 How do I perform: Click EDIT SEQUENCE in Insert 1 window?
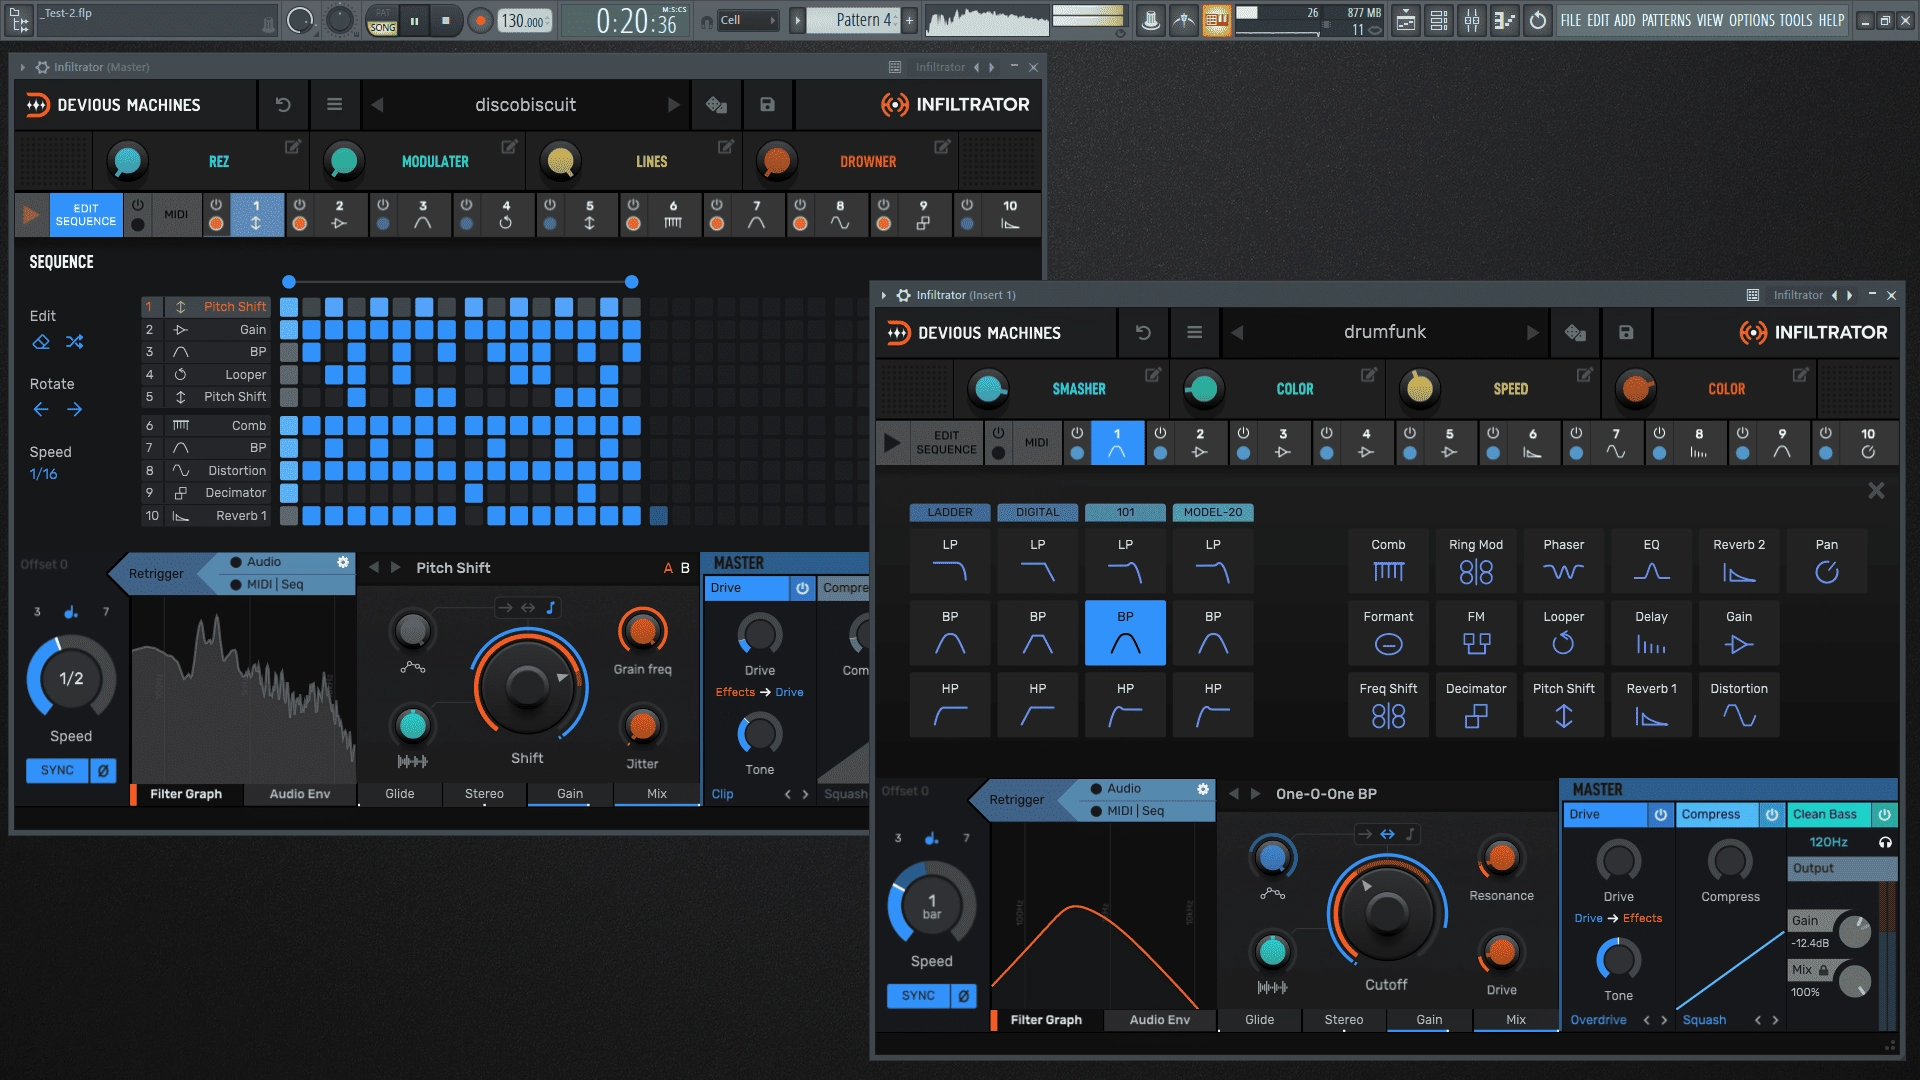(946, 442)
